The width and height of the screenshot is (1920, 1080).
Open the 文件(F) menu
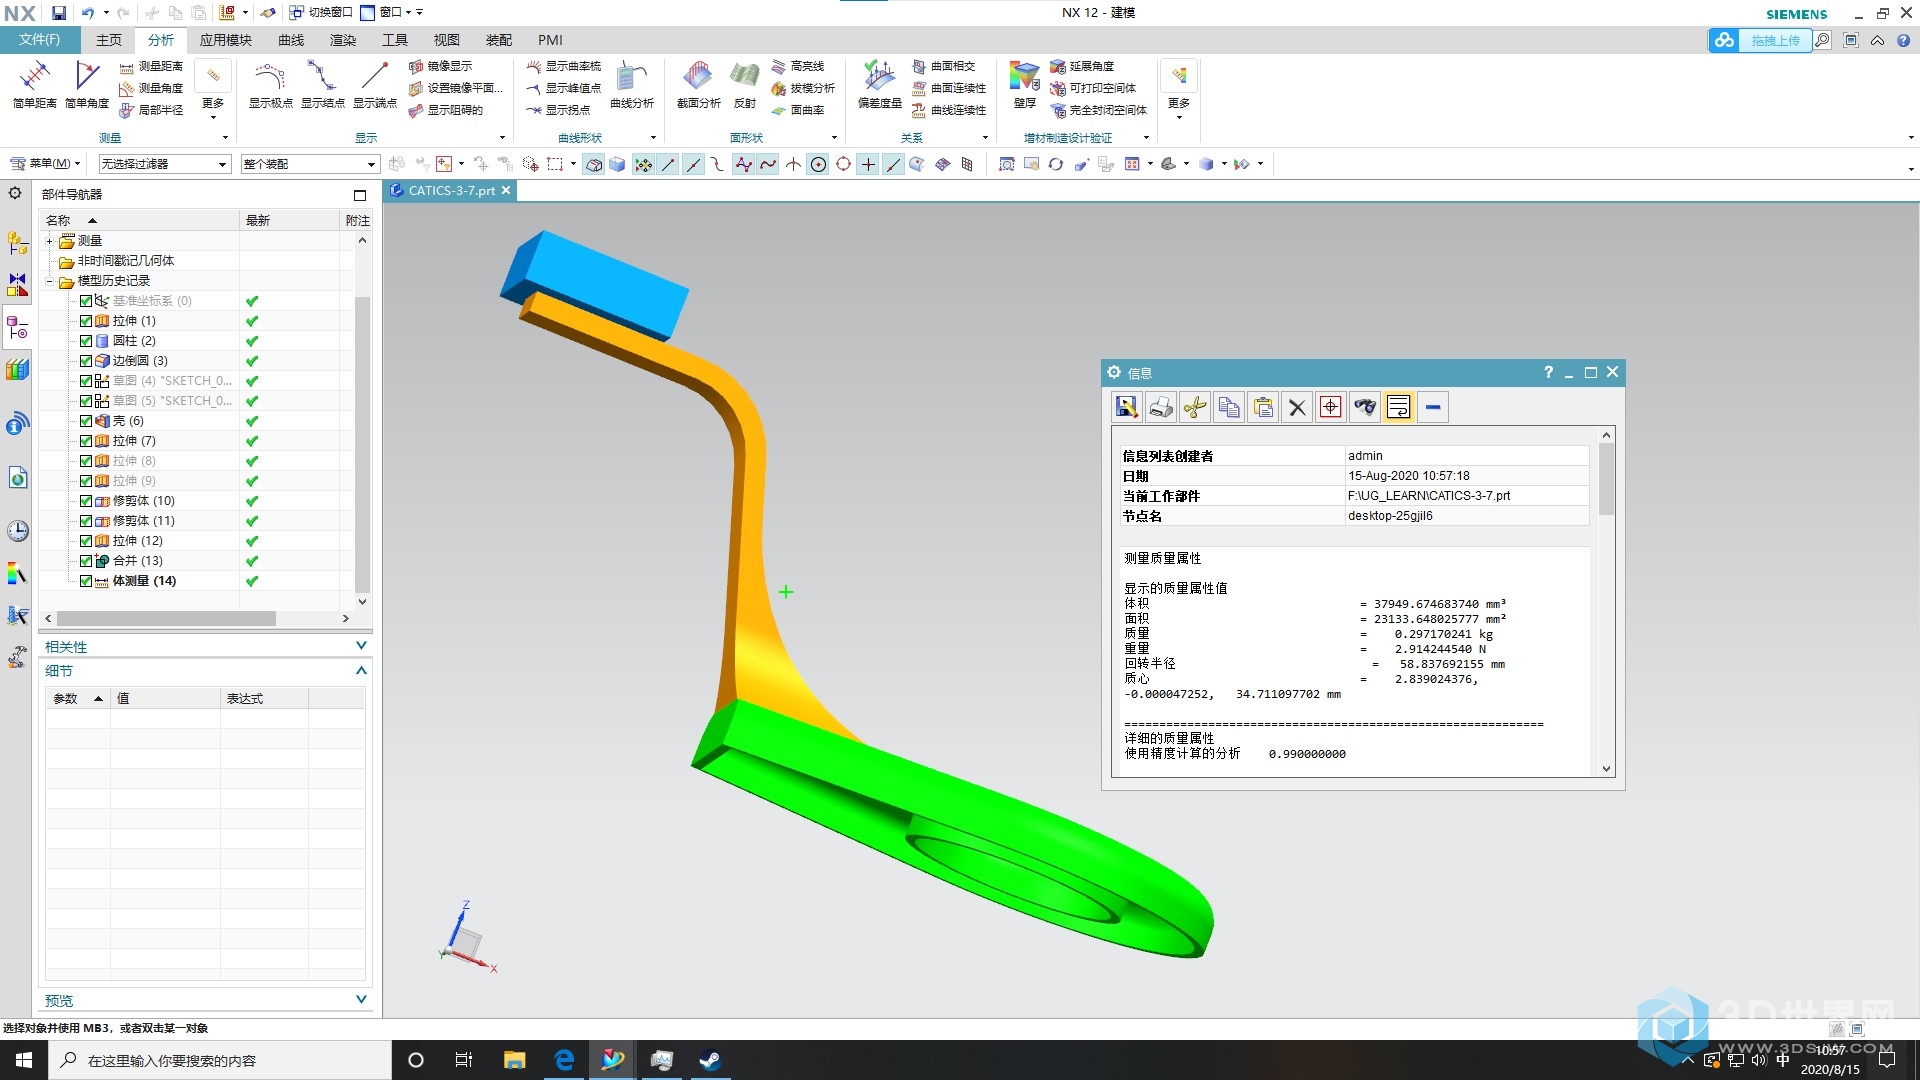point(39,40)
